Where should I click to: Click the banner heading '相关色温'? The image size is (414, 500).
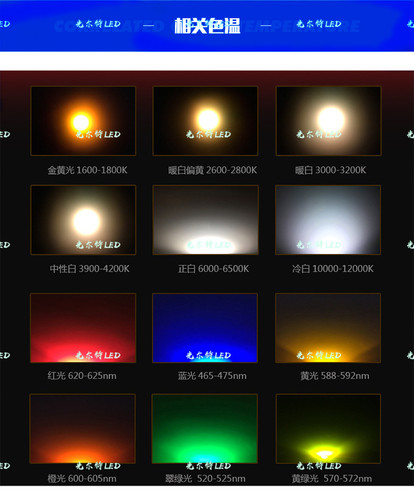click(207, 25)
